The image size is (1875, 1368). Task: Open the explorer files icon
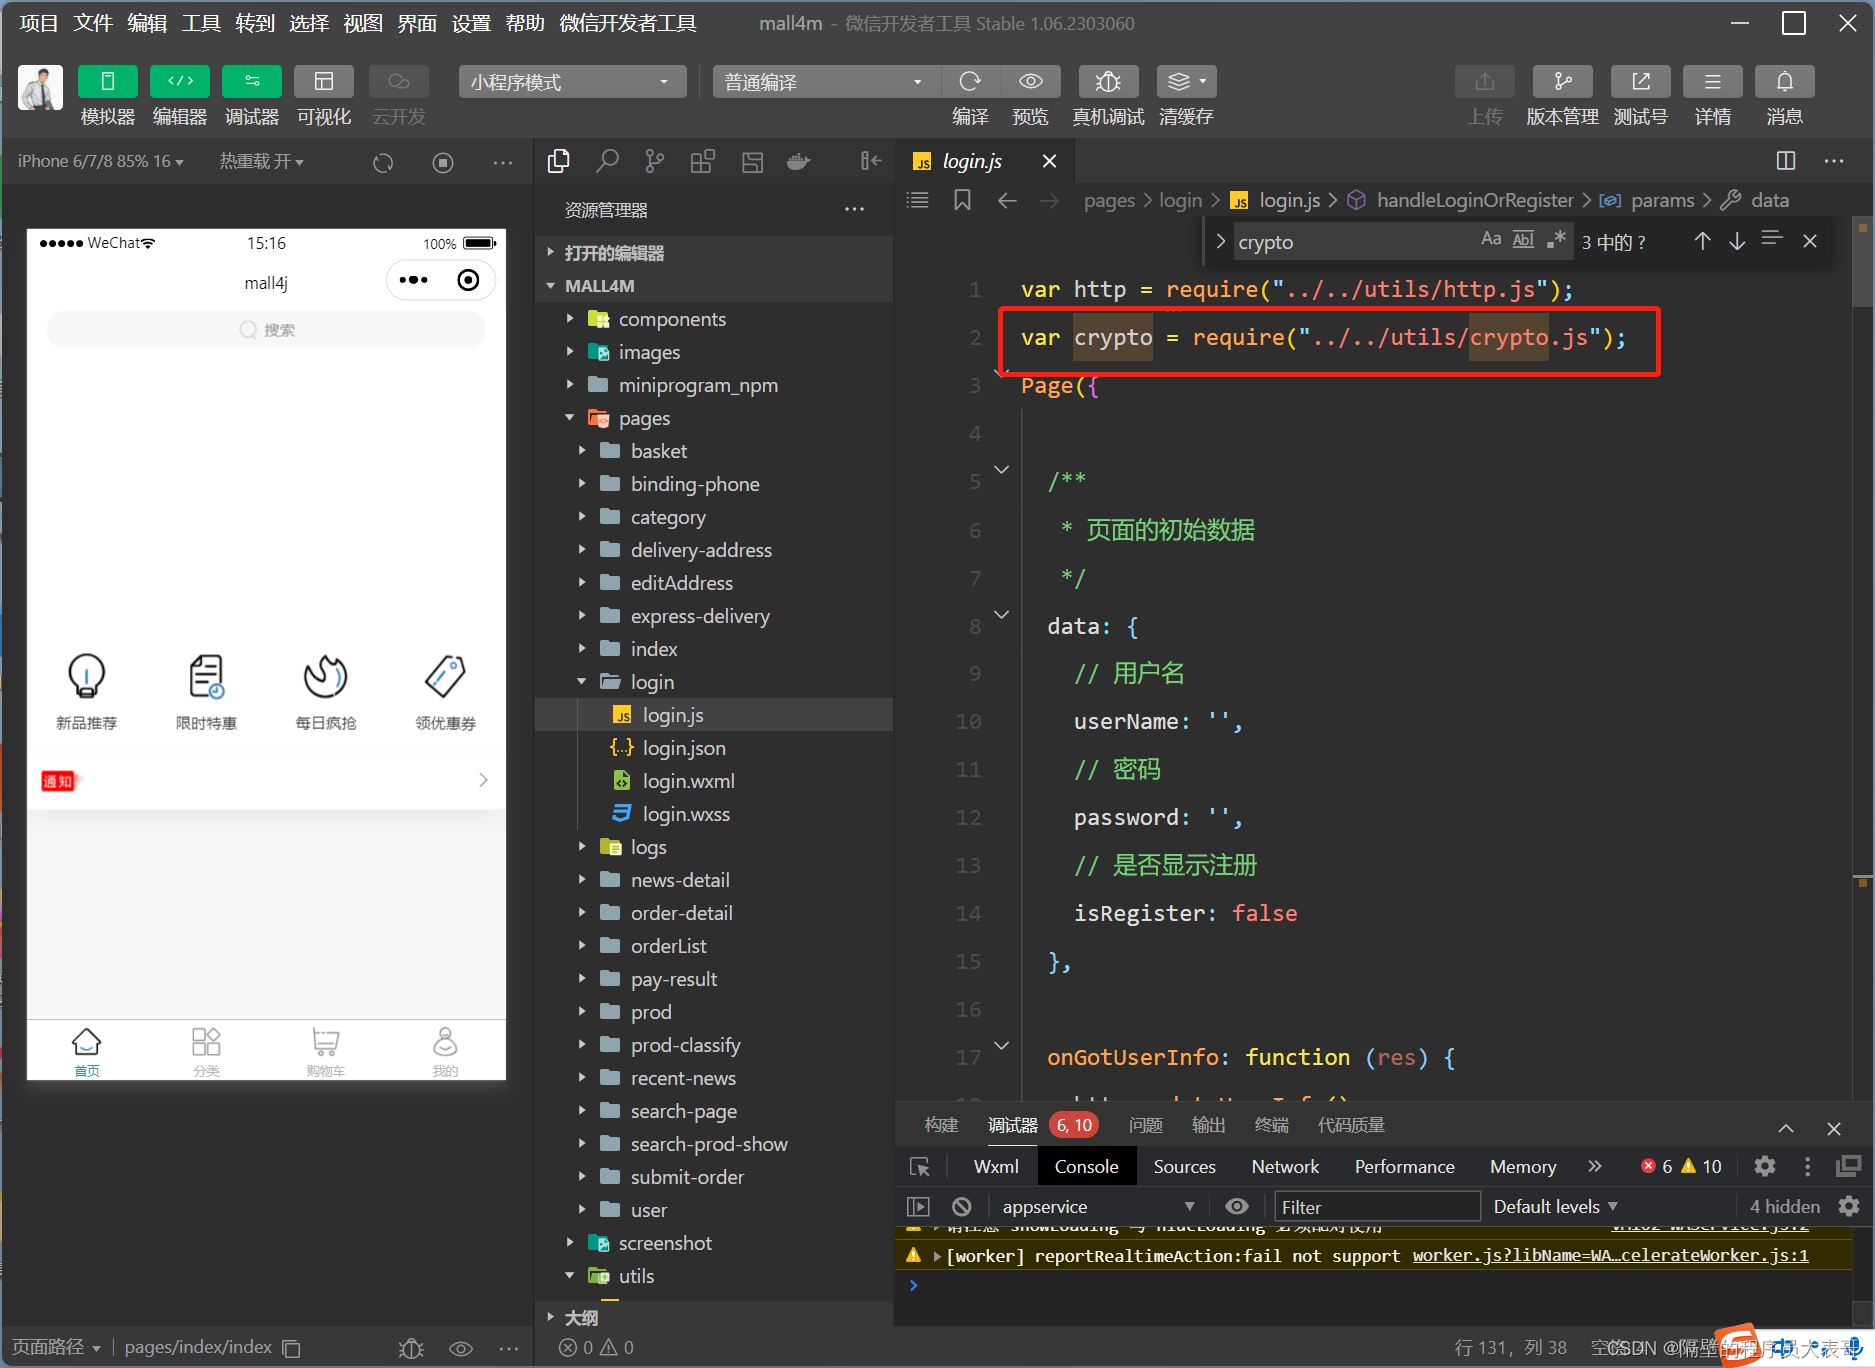[559, 161]
